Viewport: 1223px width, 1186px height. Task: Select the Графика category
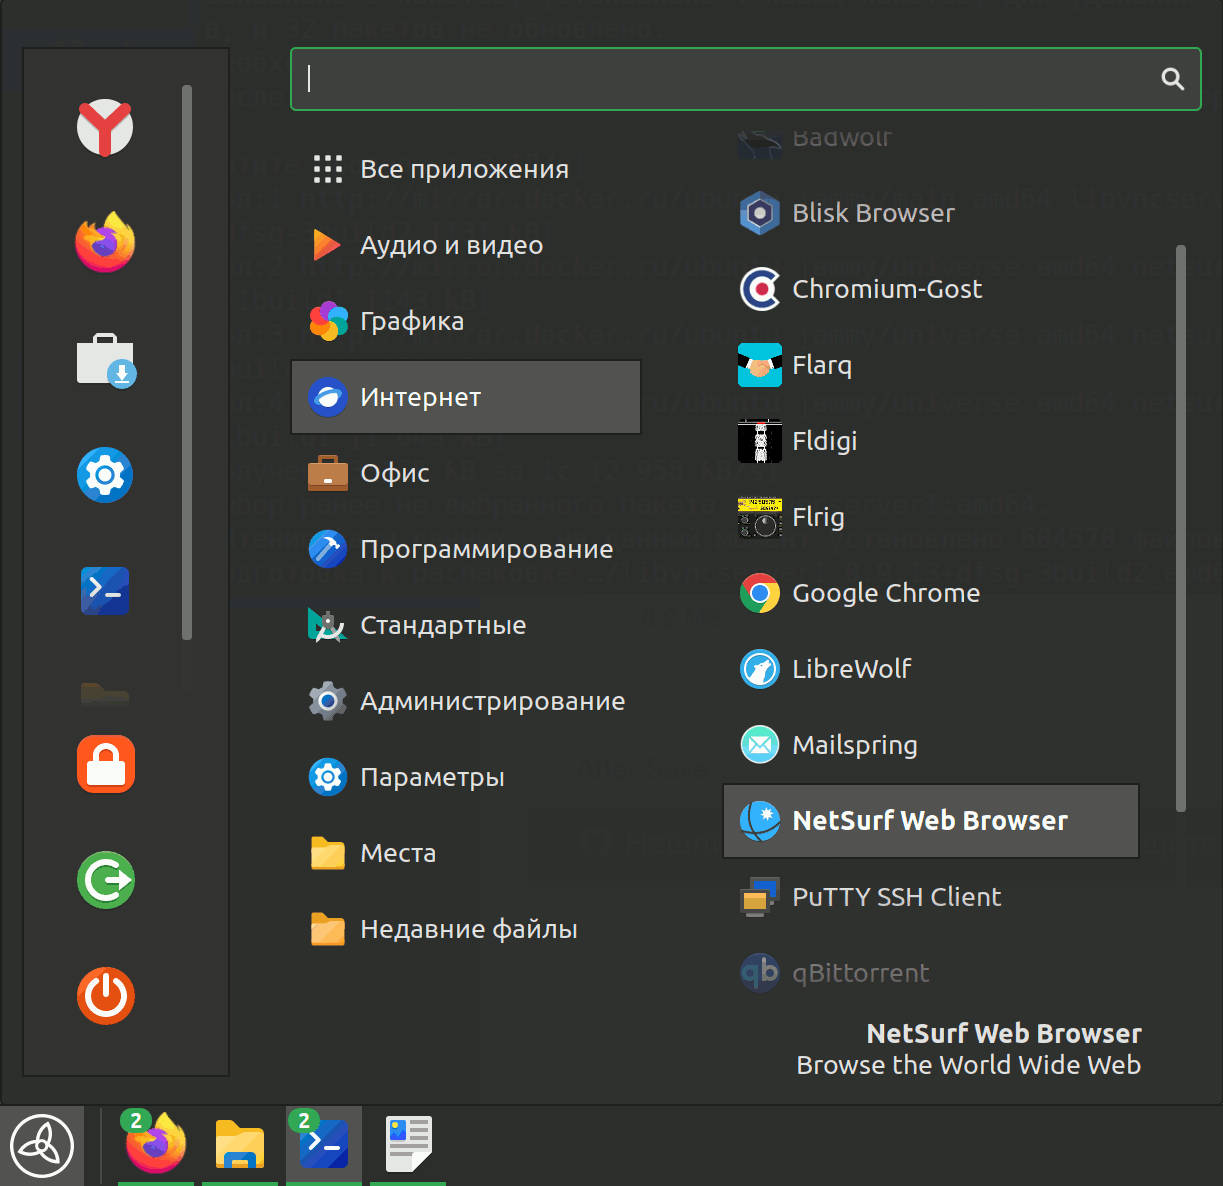pyautogui.click(x=466, y=321)
